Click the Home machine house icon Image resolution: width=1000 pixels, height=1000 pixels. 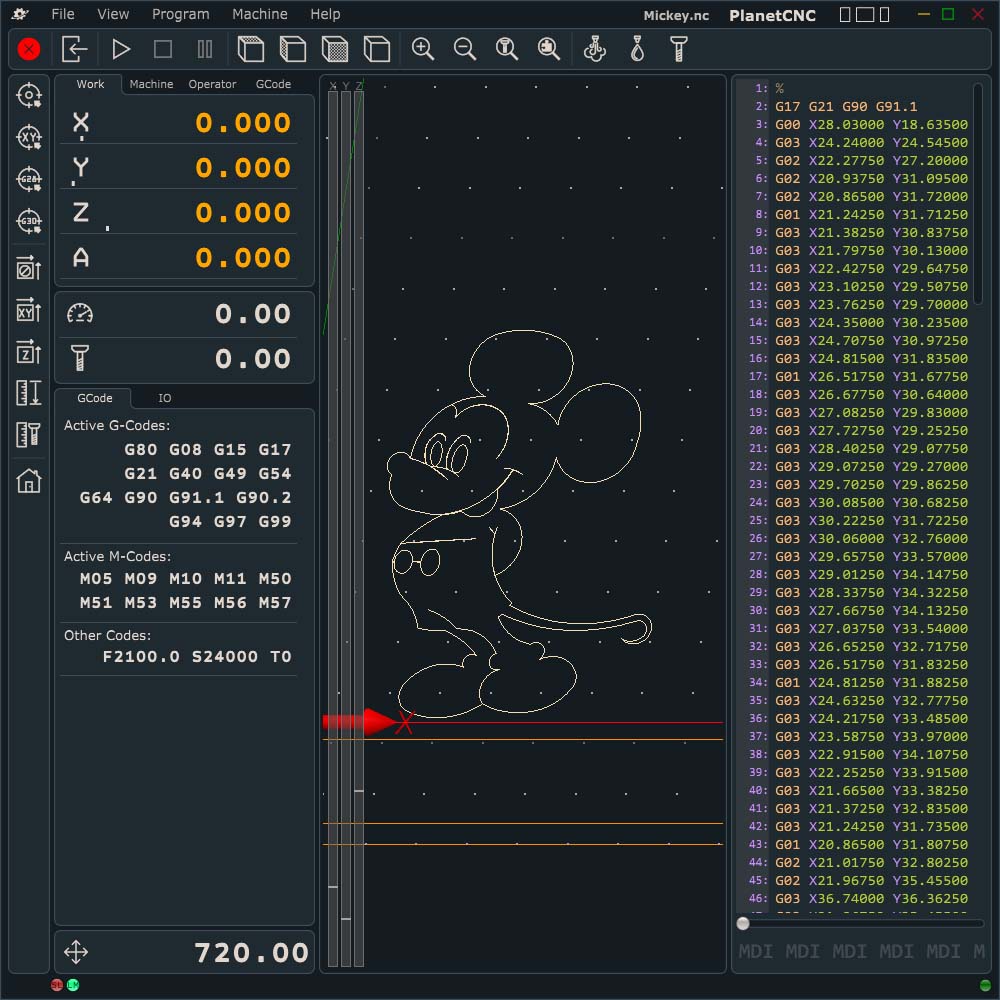click(29, 481)
